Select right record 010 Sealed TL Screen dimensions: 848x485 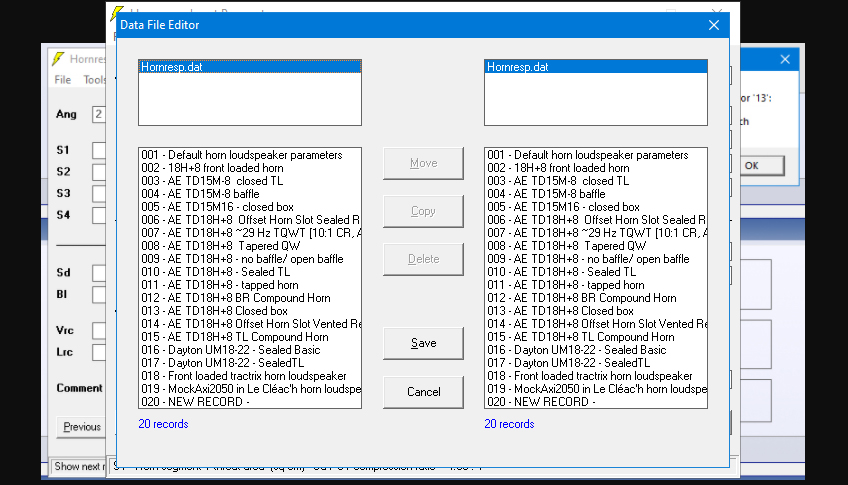(595, 272)
